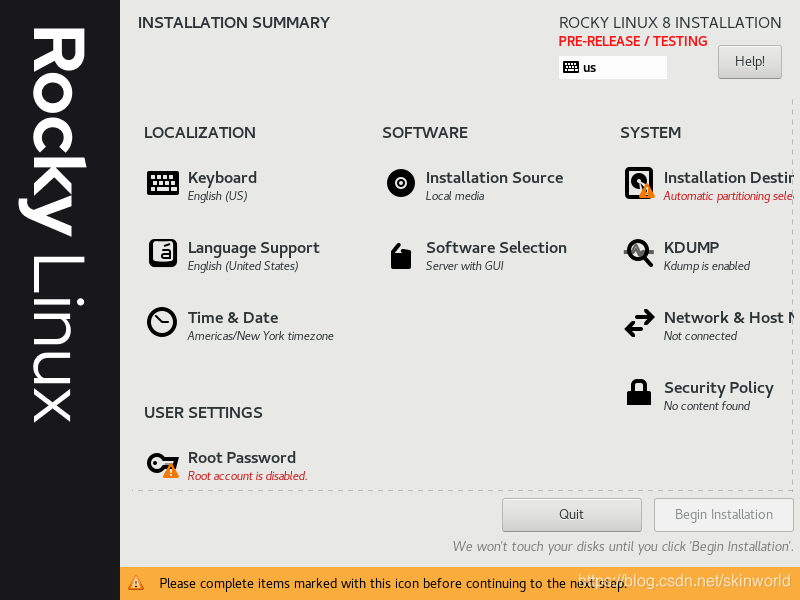Screen dimensions: 800x600
Task: Open the Help! button
Action: coord(749,62)
